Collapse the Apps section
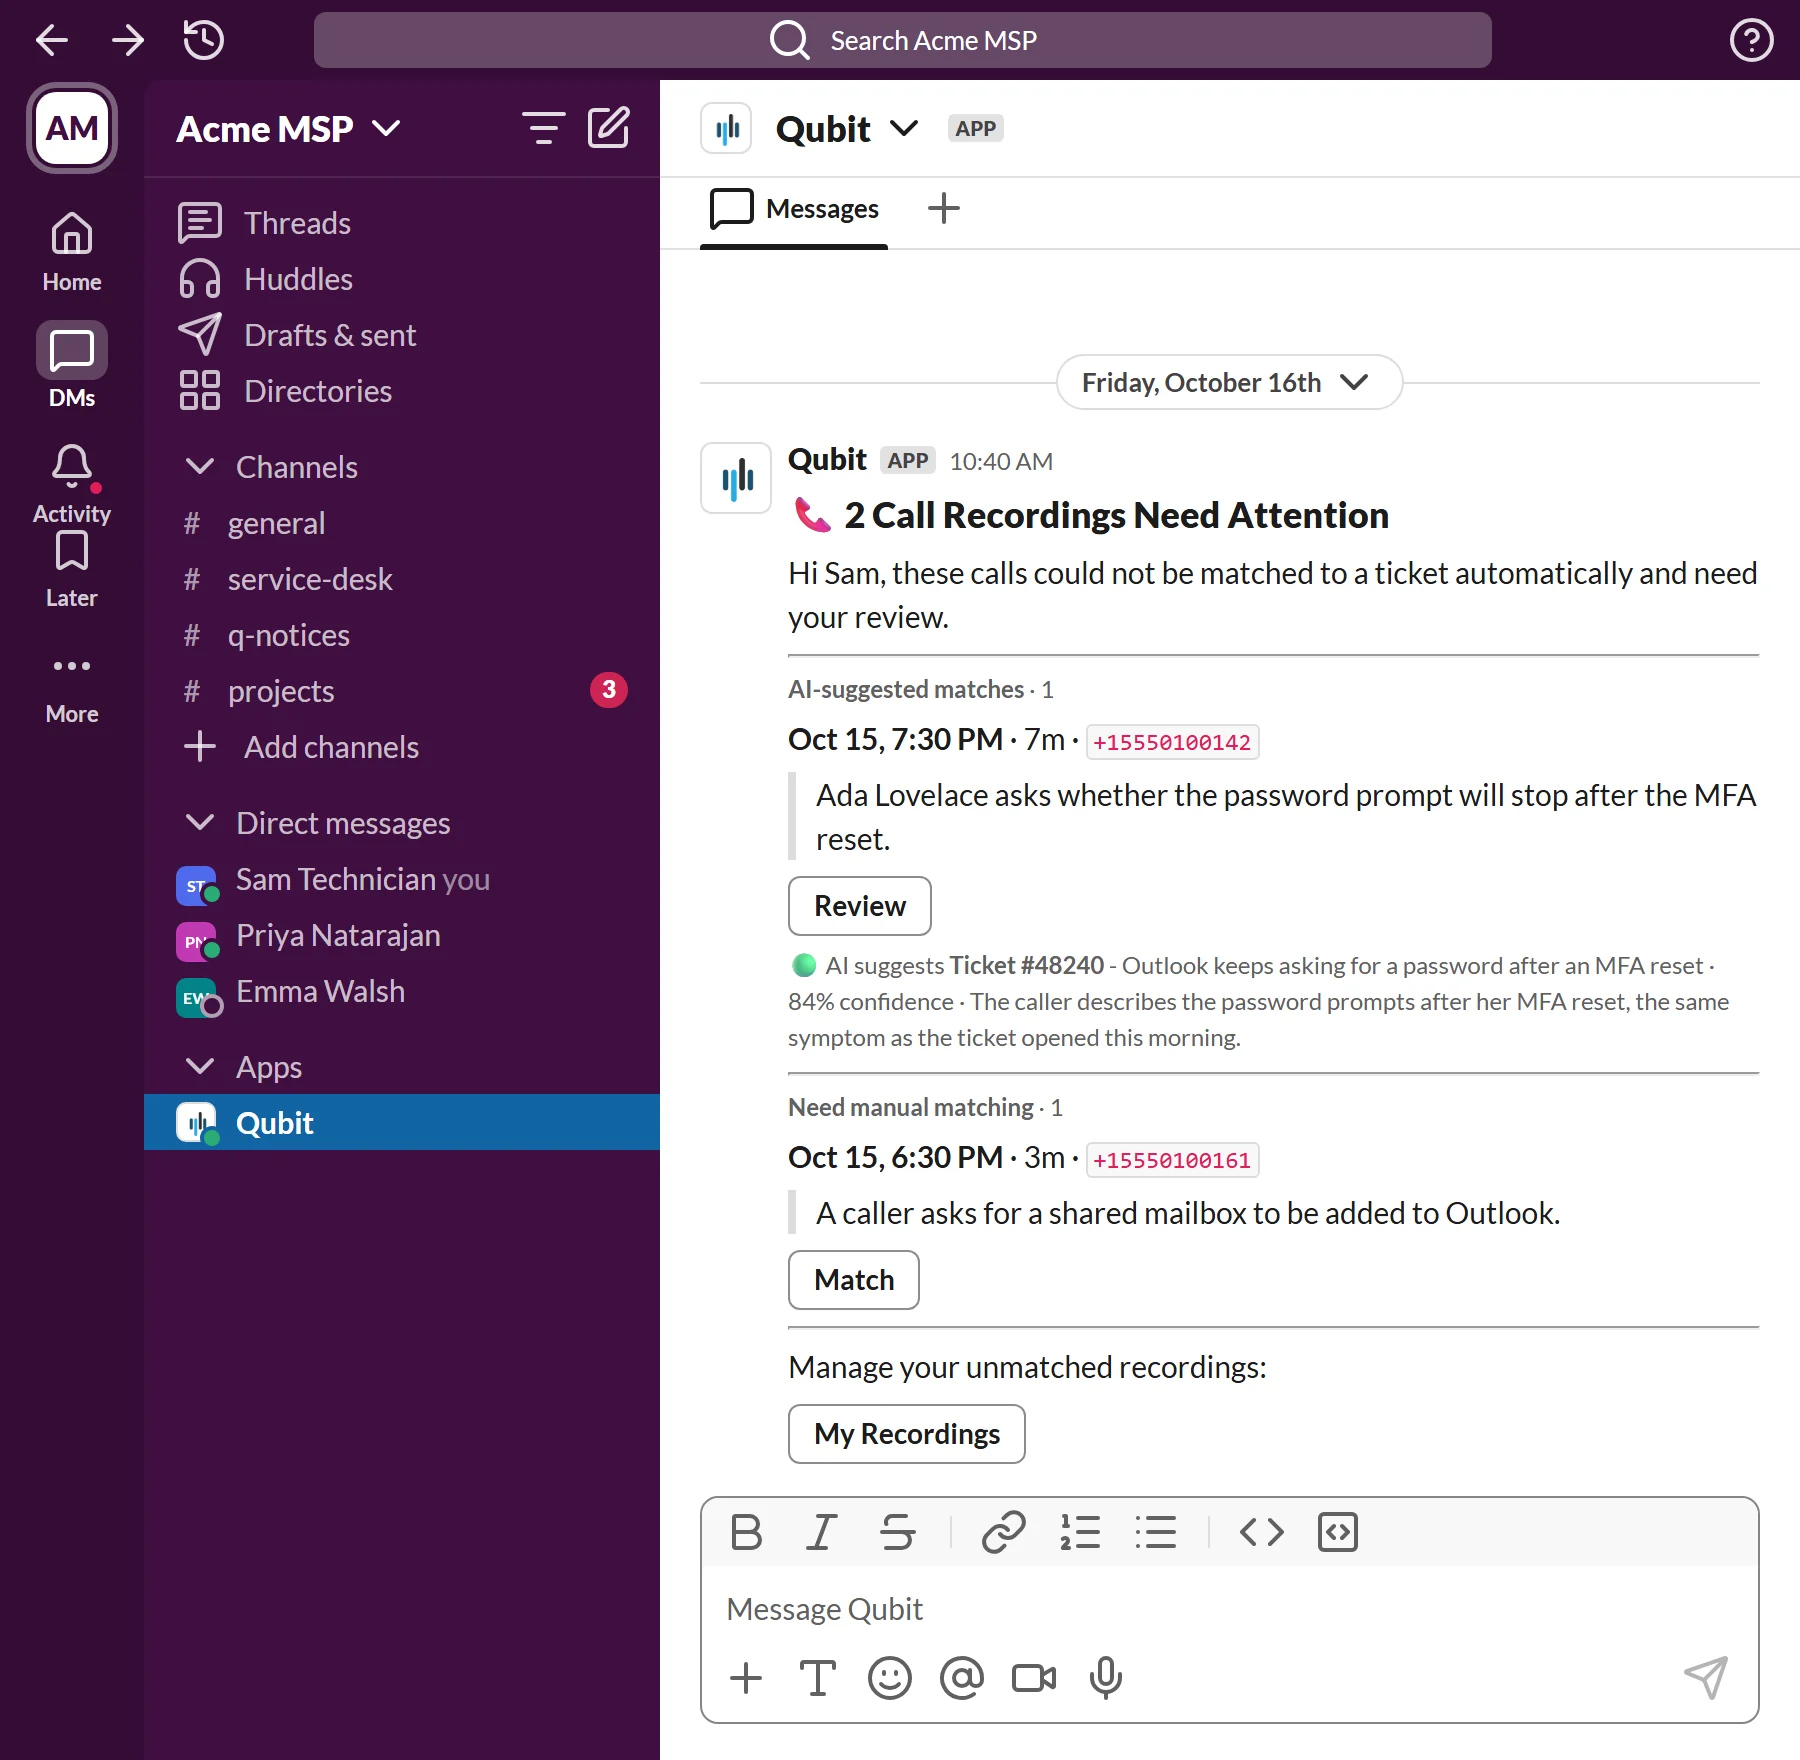 click(200, 1067)
